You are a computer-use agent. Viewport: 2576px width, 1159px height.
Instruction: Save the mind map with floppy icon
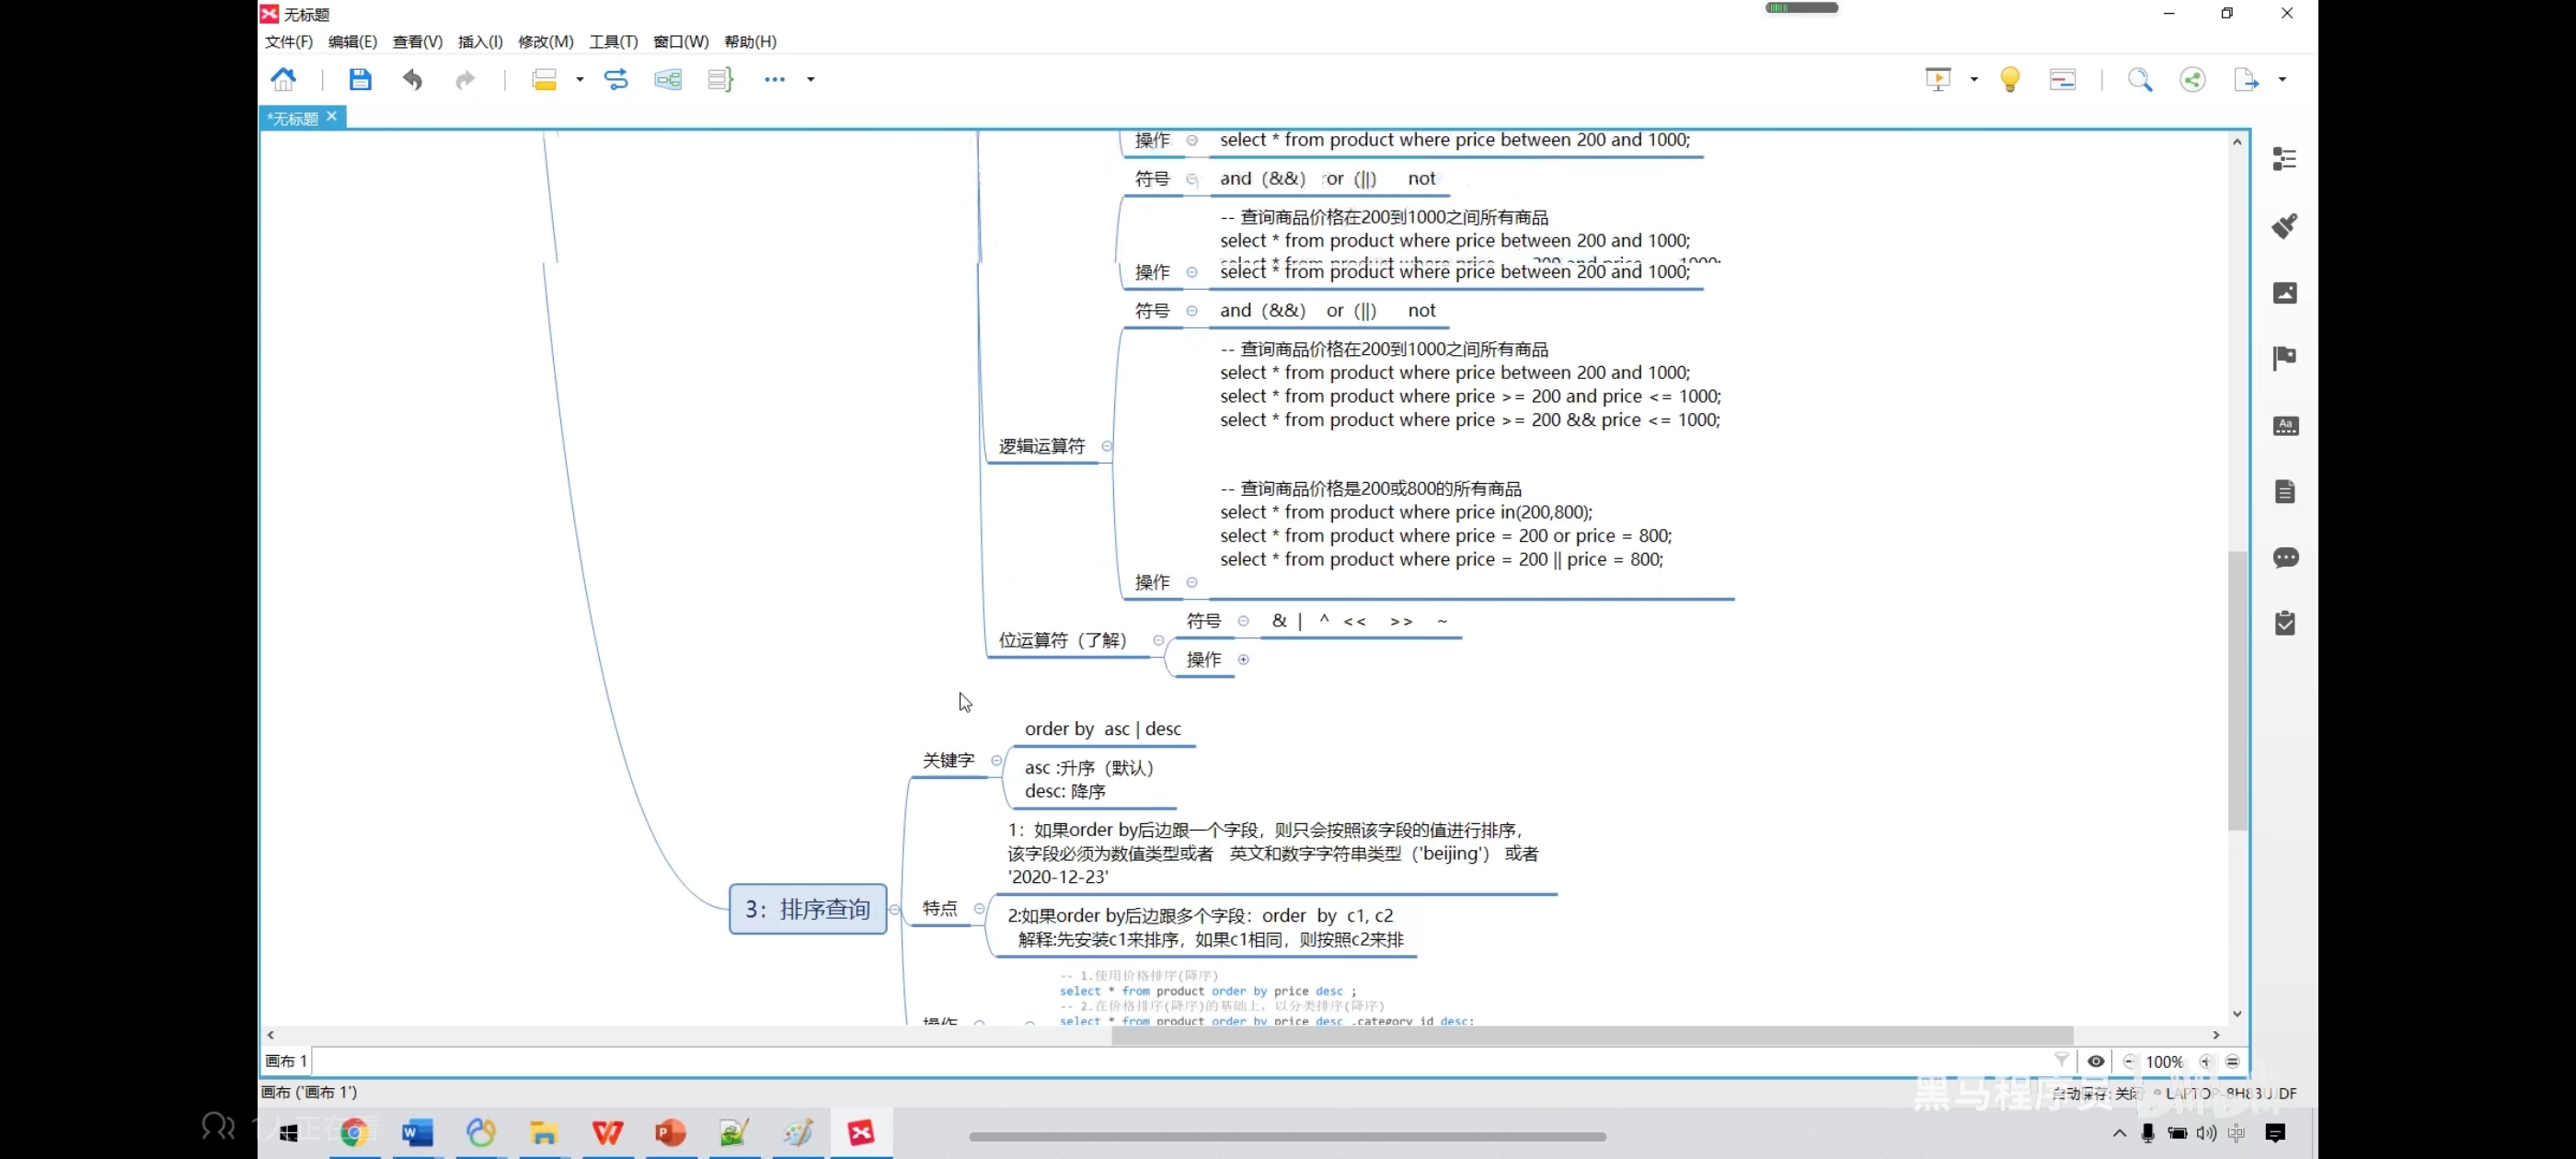[x=360, y=80]
